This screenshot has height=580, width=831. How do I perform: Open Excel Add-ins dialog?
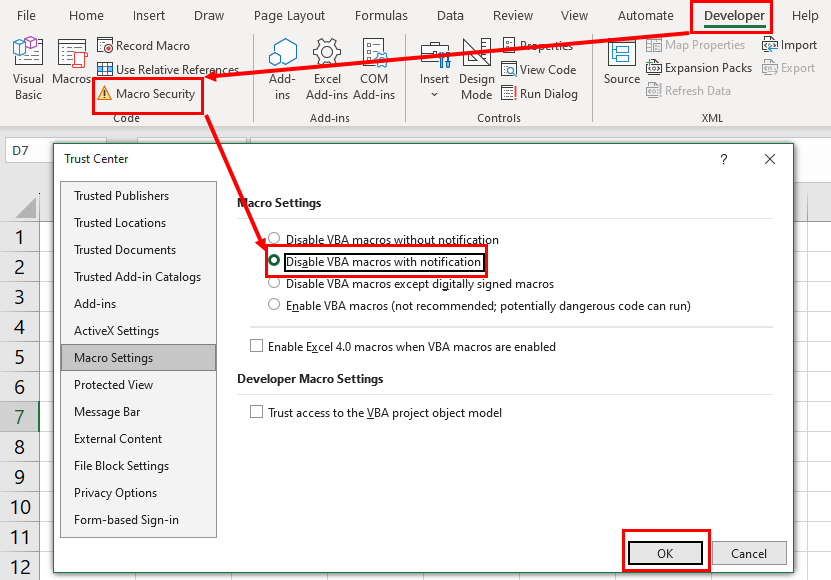tap(327, 69)
